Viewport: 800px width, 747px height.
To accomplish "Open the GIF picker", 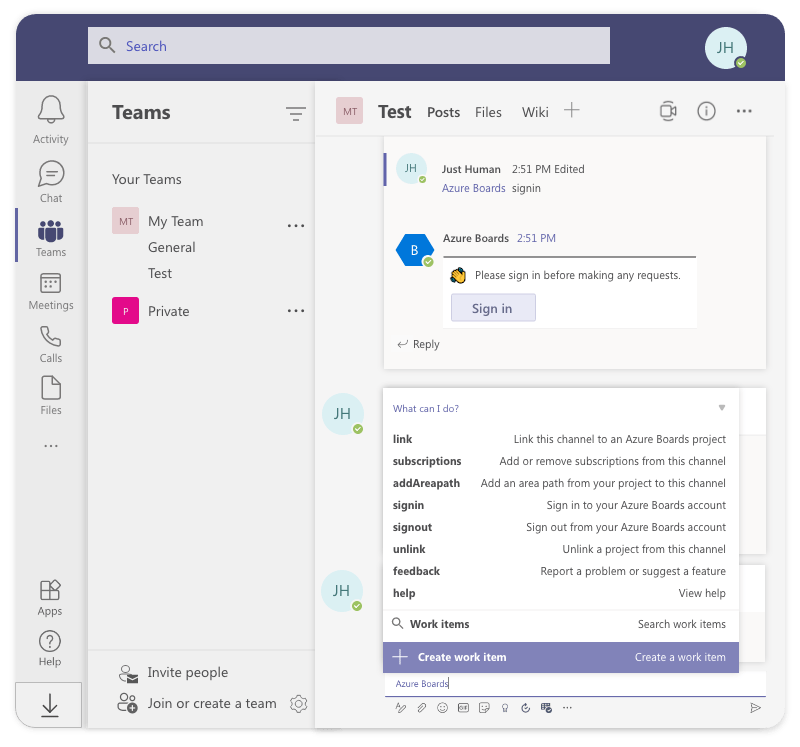I will (463, 708).
